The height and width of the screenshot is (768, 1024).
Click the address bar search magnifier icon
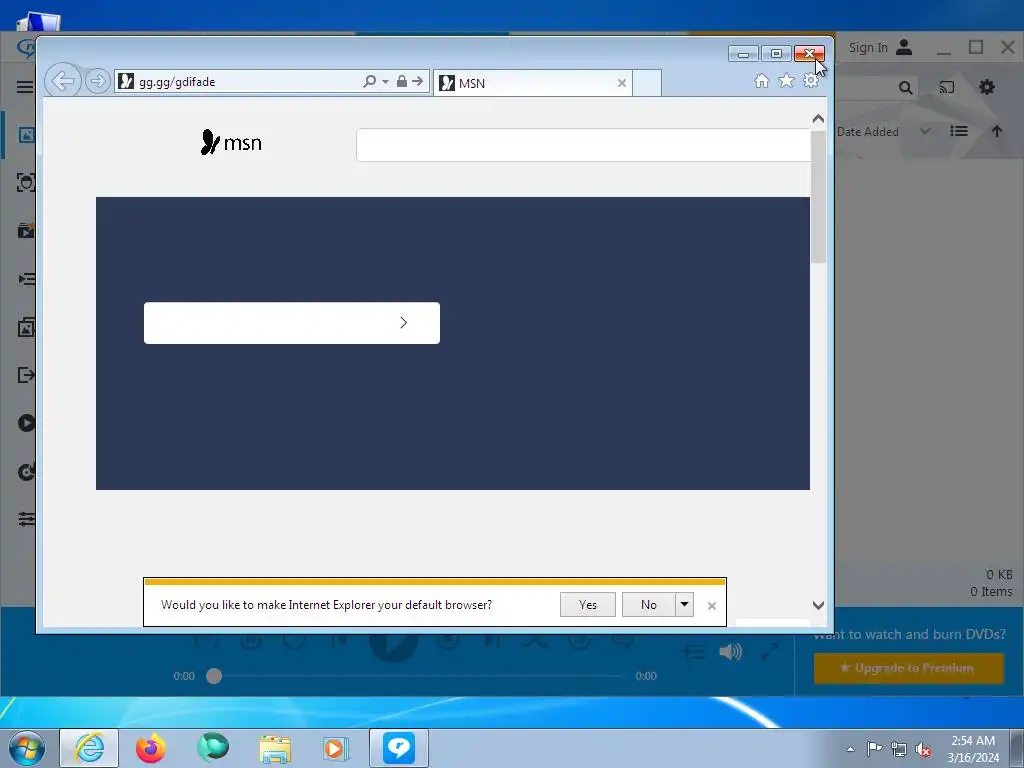tap(370, 82)
